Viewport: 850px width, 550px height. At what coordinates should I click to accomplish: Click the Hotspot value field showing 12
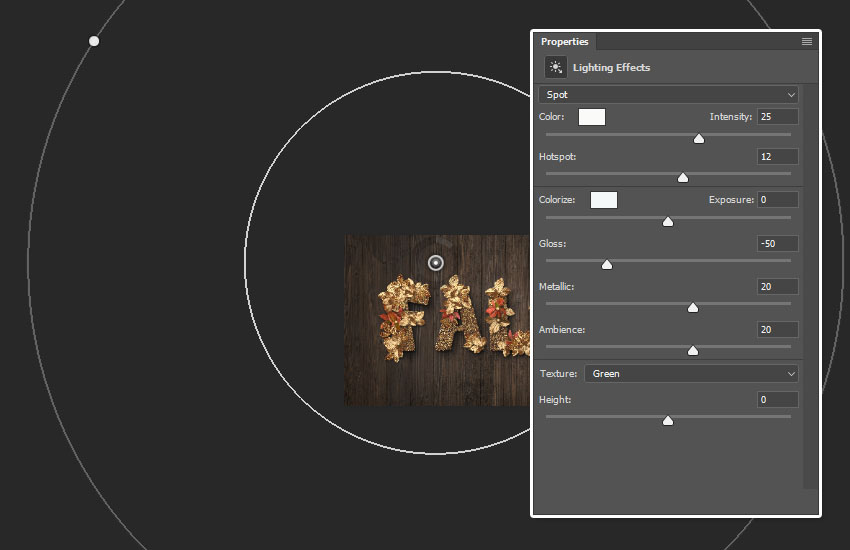click(x=777, y=157)
